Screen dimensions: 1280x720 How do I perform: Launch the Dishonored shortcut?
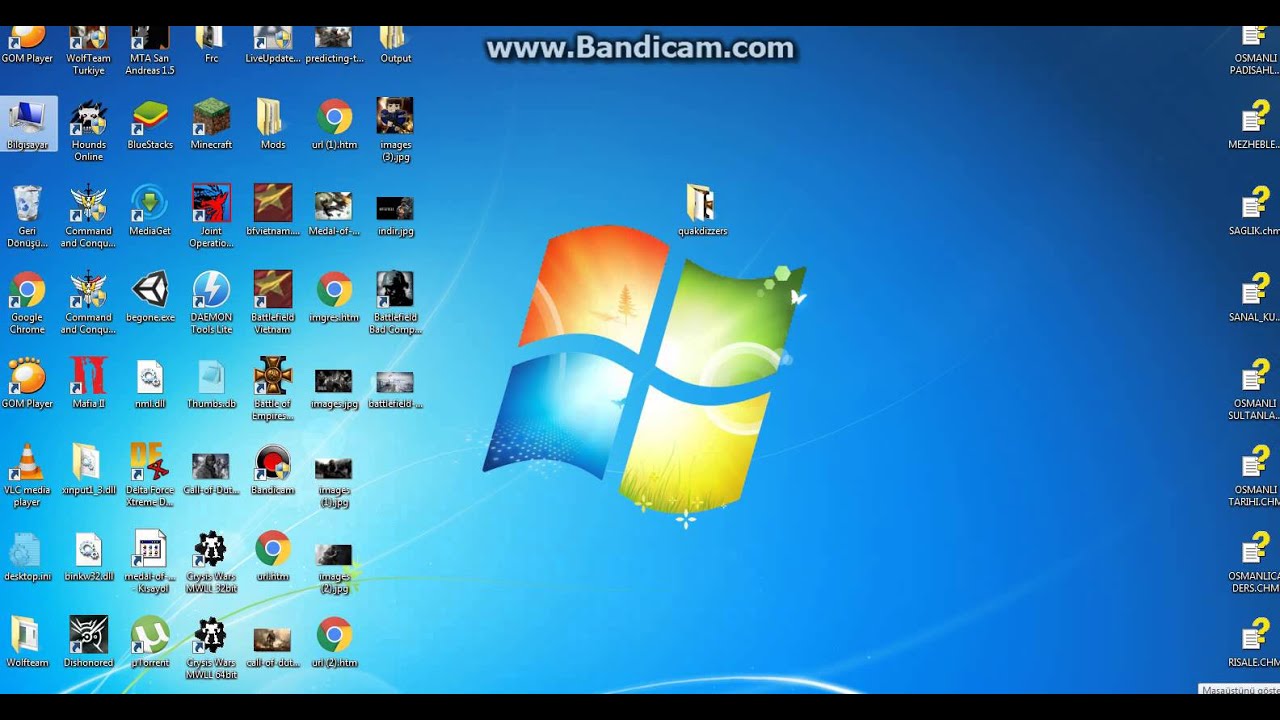tap(89, 642)
